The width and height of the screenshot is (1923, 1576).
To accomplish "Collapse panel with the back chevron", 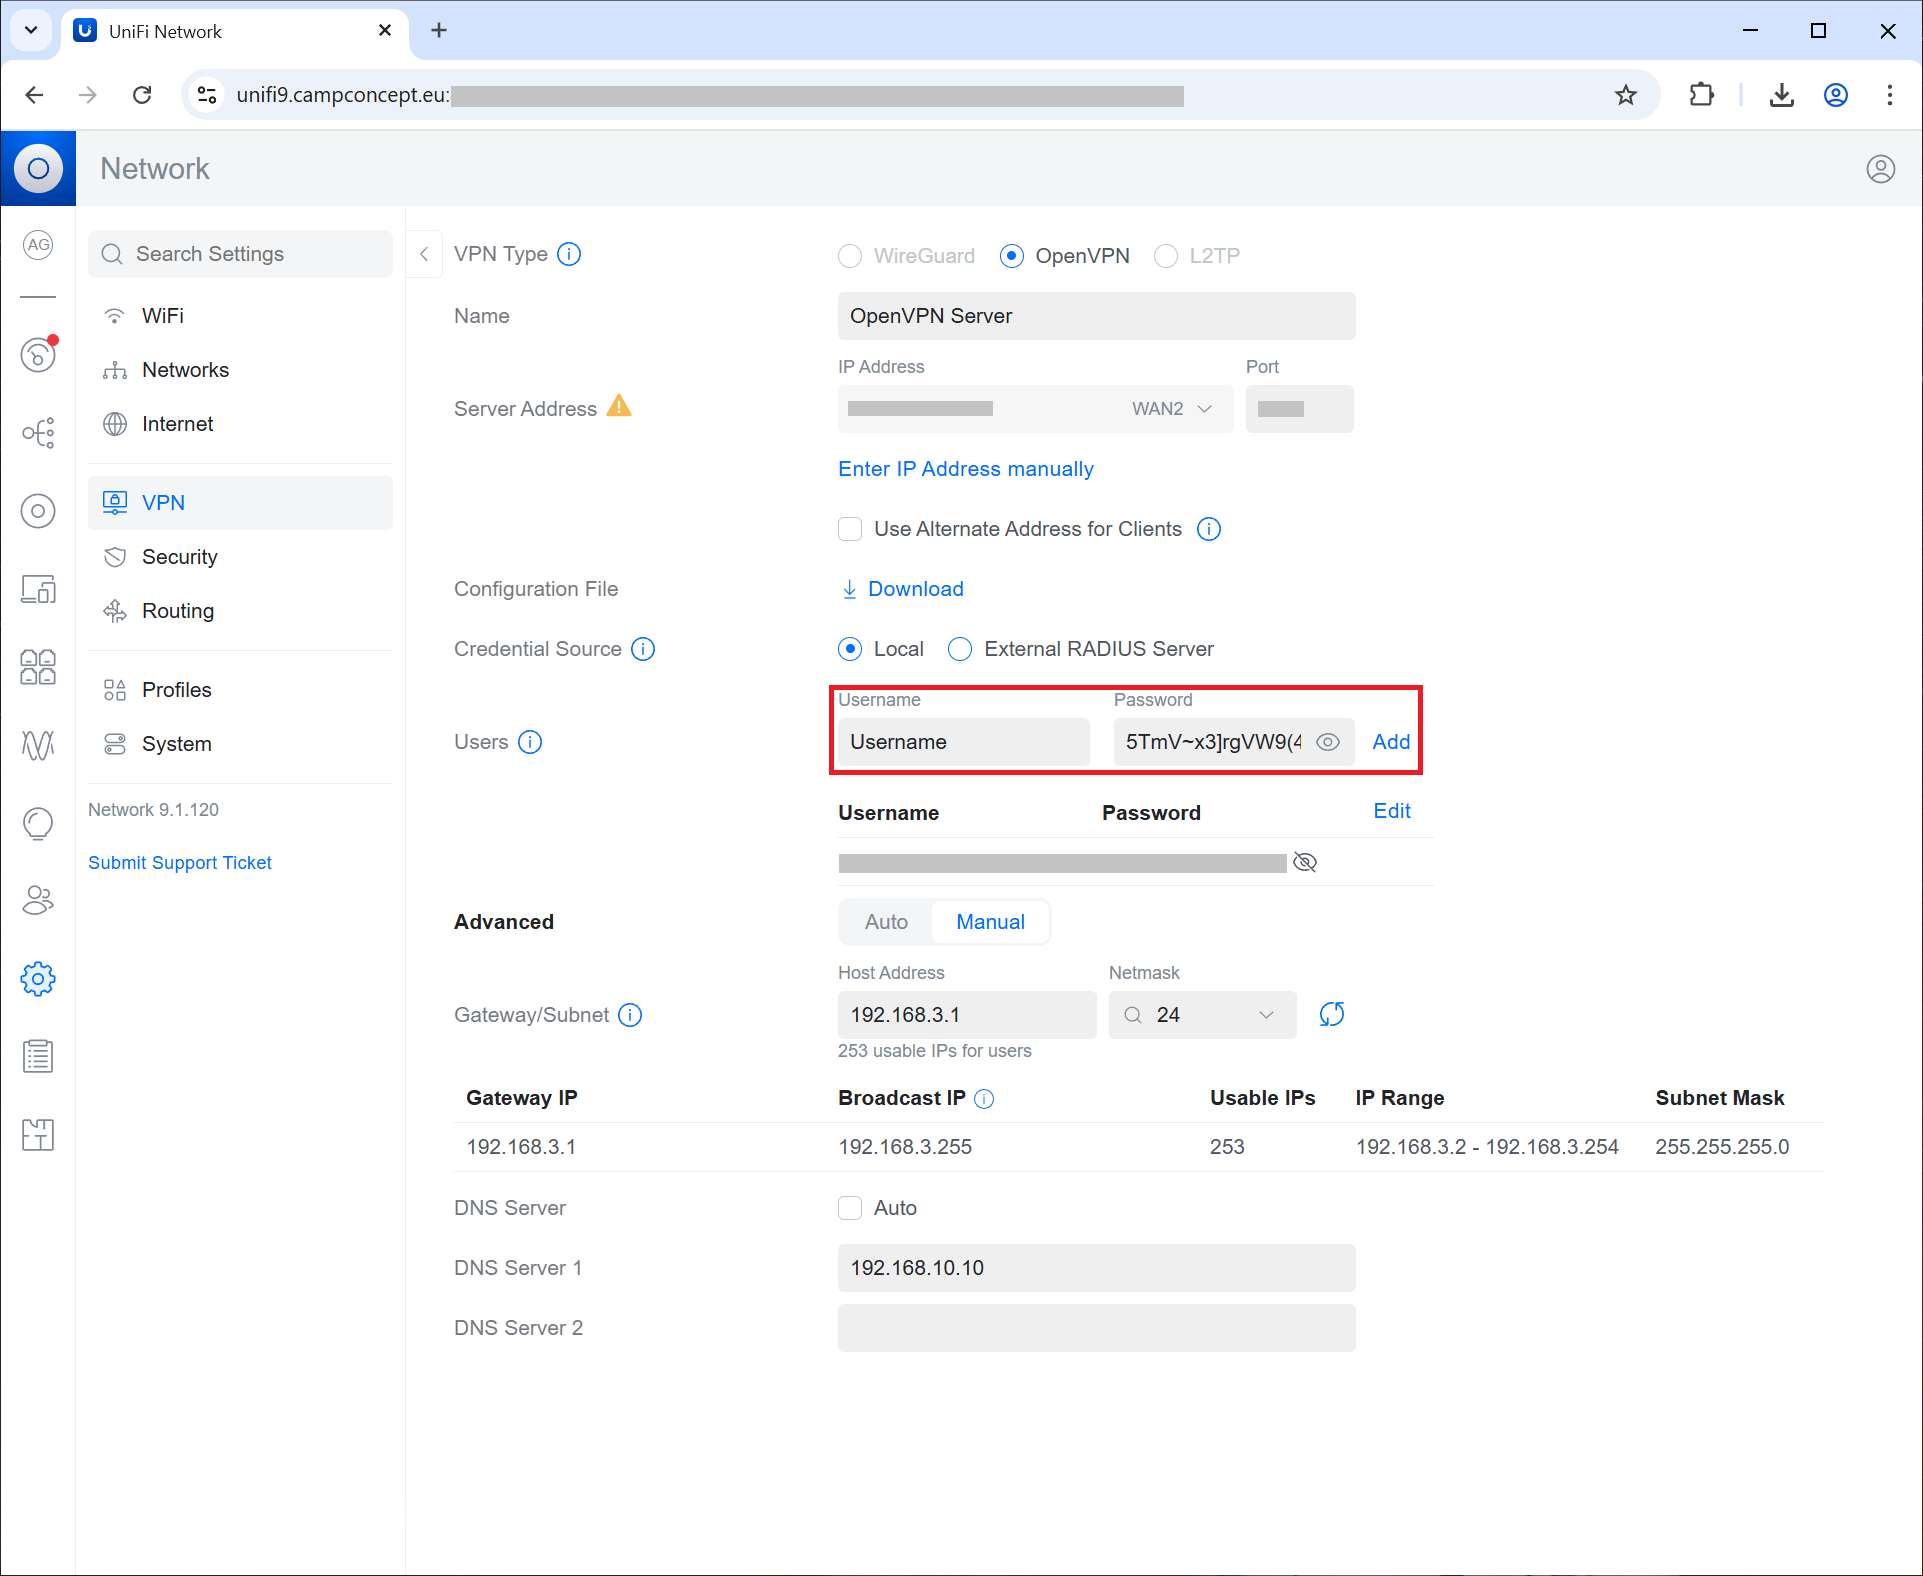I will [424, 254].
